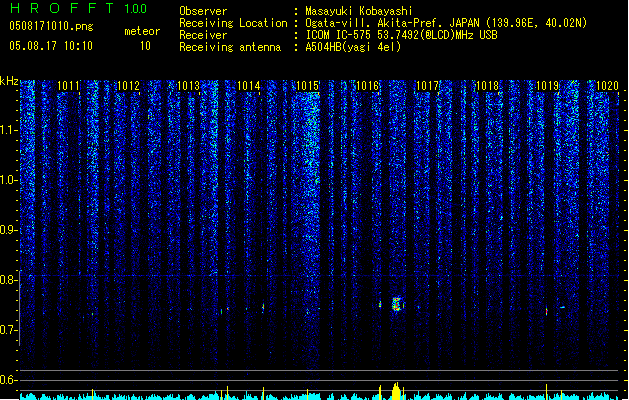Click the 1012 time marker
Image resolution: width=629 pixels, height=400 pixels.
click(128, 86)
